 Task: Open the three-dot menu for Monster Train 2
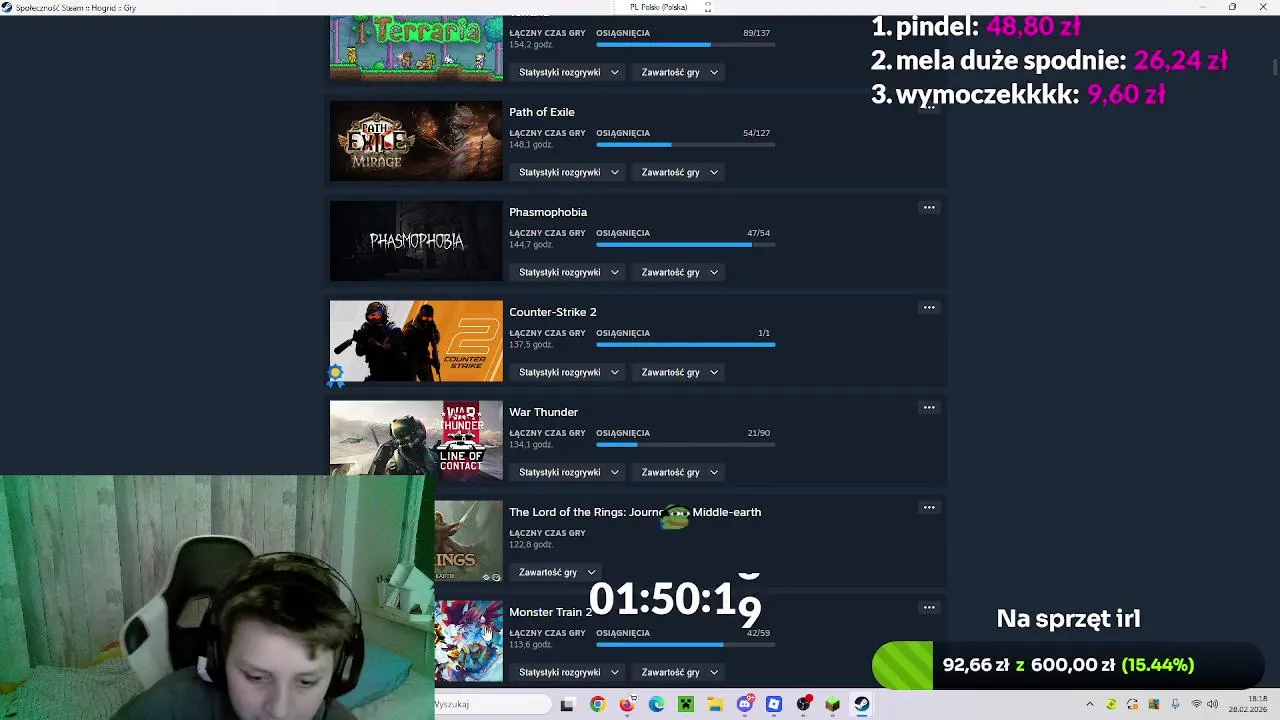point(929,608)
